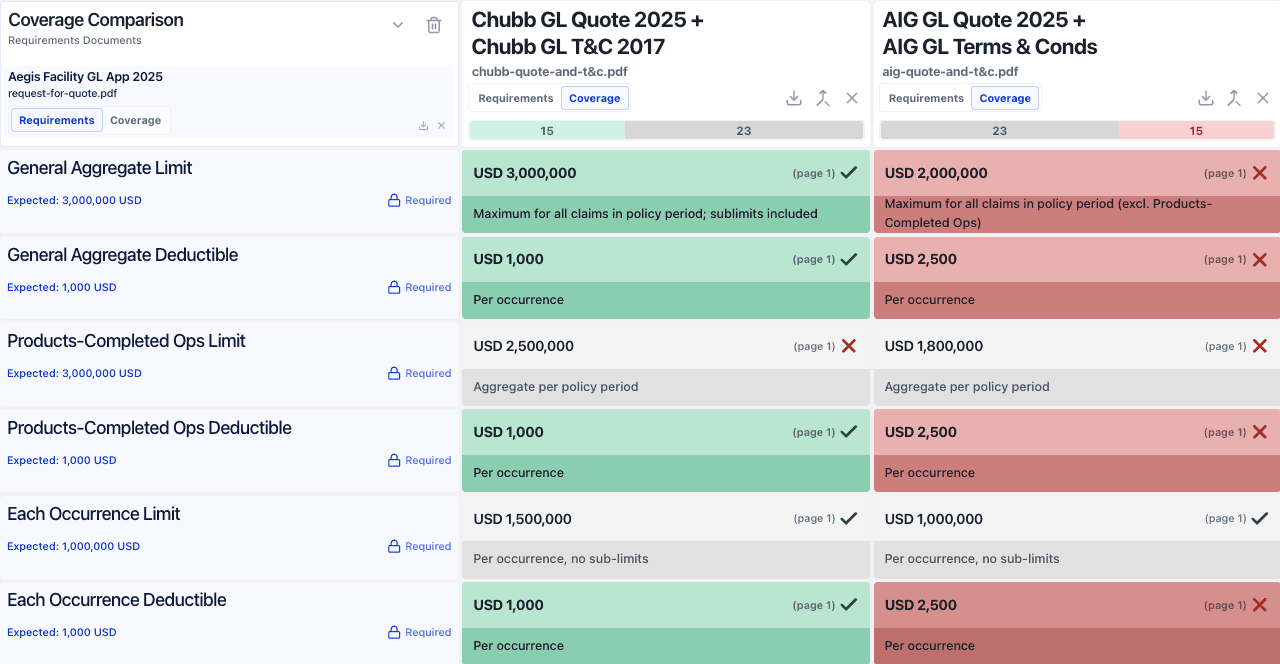Open Requirements tab in Chubb quote column
Viewport: 1280px width, 664px height.
(516, 98)
